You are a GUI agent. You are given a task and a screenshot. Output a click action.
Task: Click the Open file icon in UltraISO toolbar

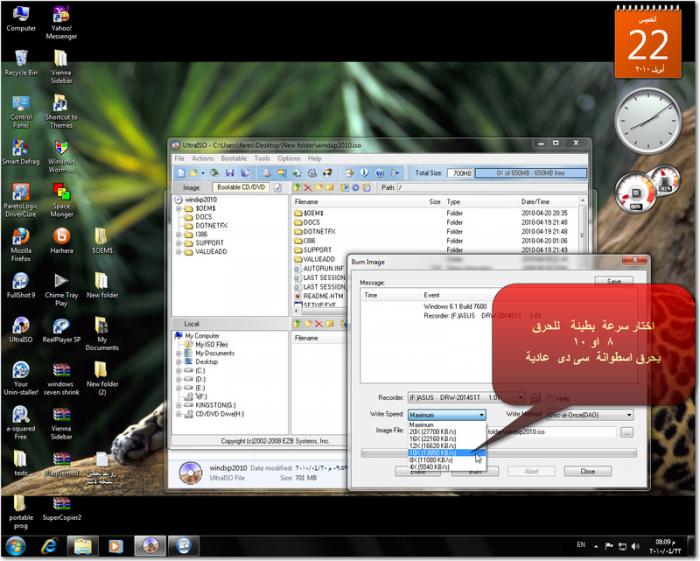coord(194,173)
